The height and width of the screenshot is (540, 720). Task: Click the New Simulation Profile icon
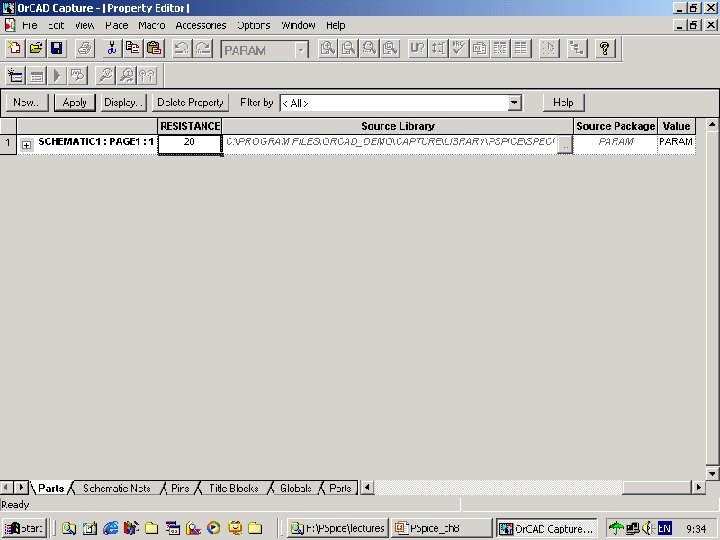pyautogui.click(x=15, y=76)
